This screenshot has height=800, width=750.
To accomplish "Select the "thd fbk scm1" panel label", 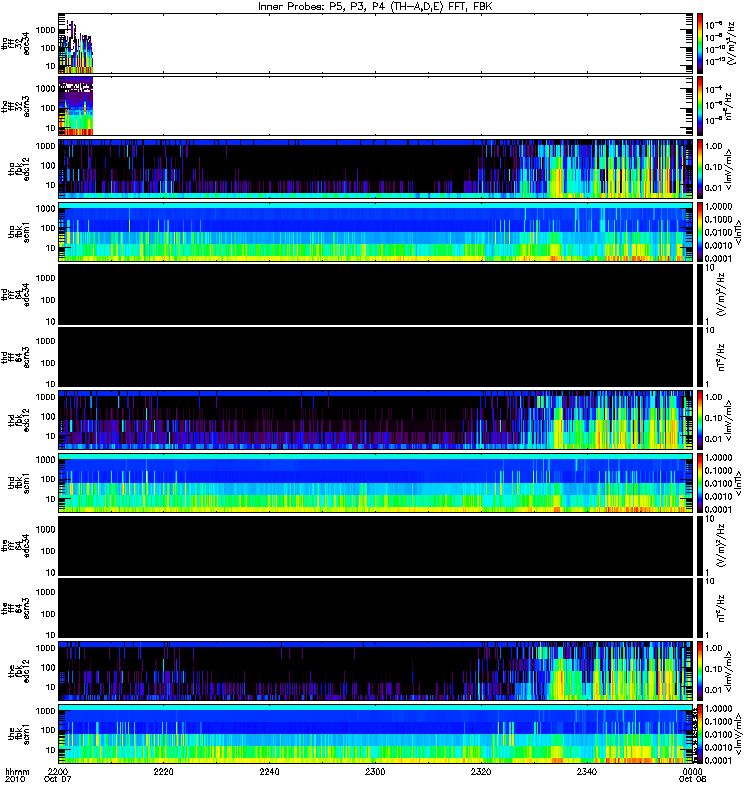I will pyautogui.click(x=19, y=483).
